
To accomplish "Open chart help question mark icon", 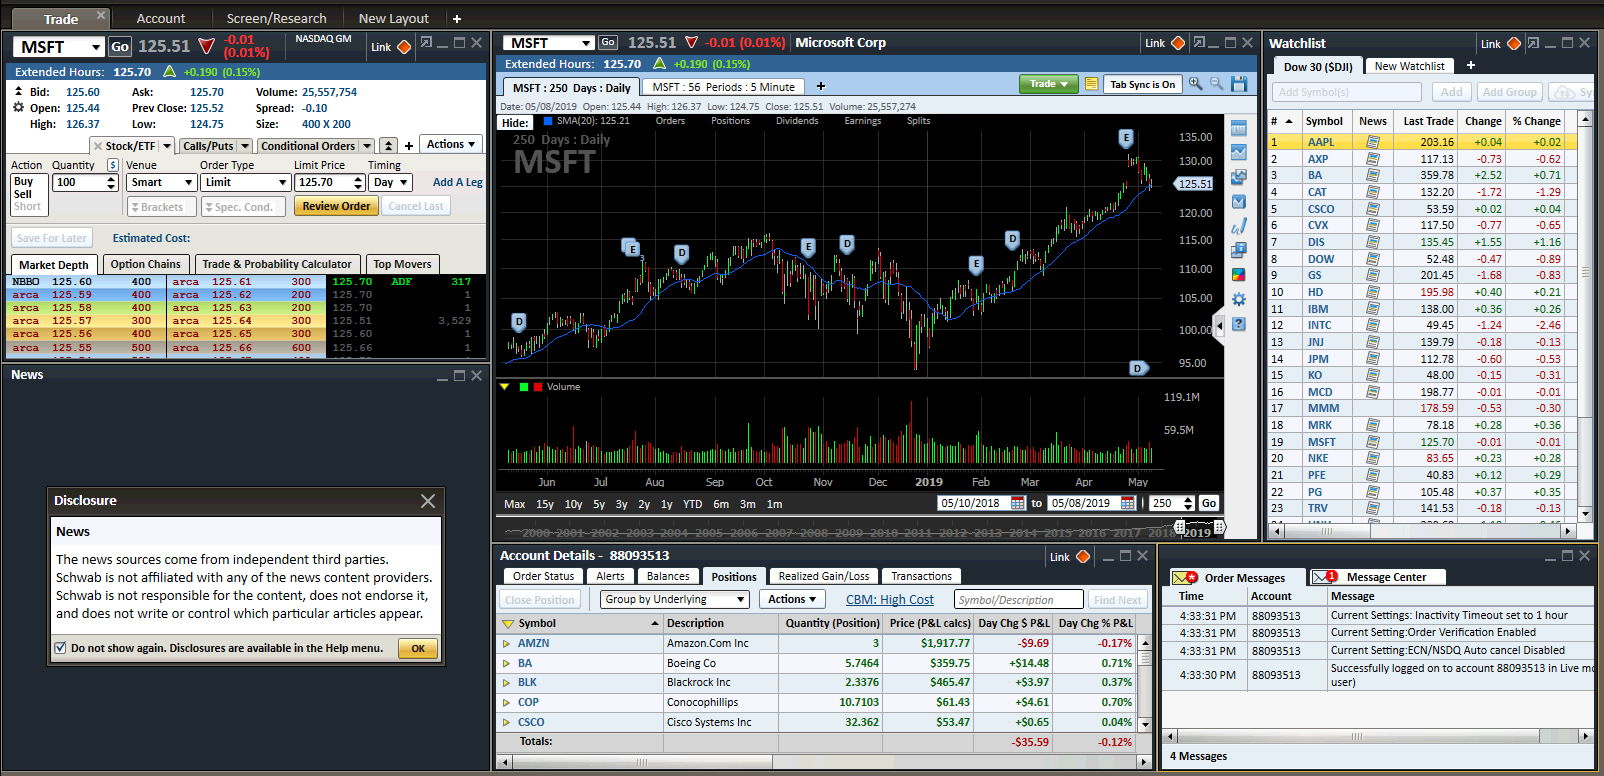I will 1239,324.
